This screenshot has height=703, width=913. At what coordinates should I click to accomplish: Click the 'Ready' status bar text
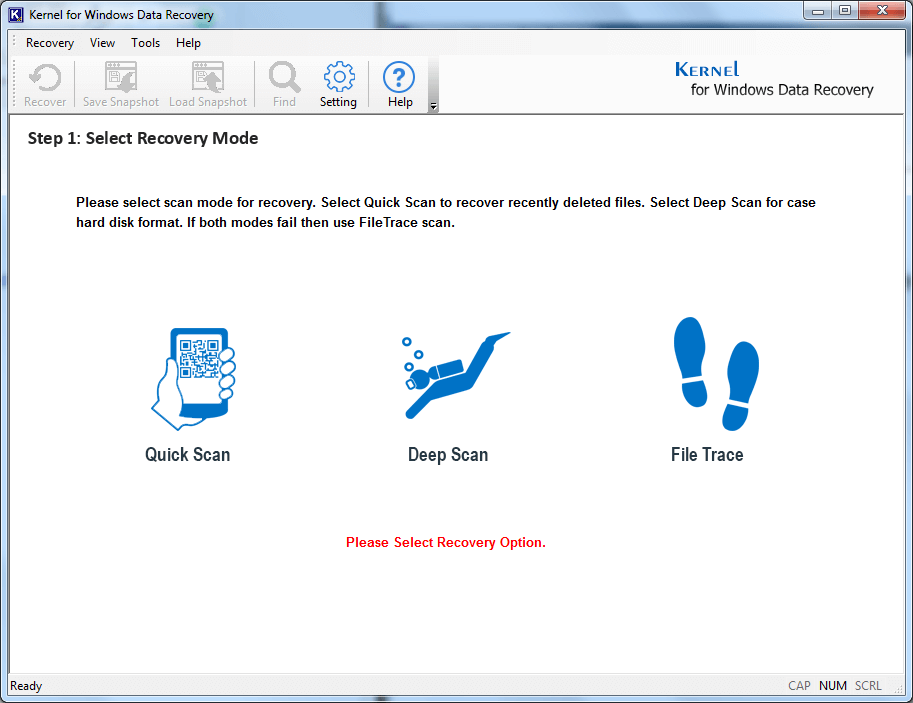pos(26,686)
